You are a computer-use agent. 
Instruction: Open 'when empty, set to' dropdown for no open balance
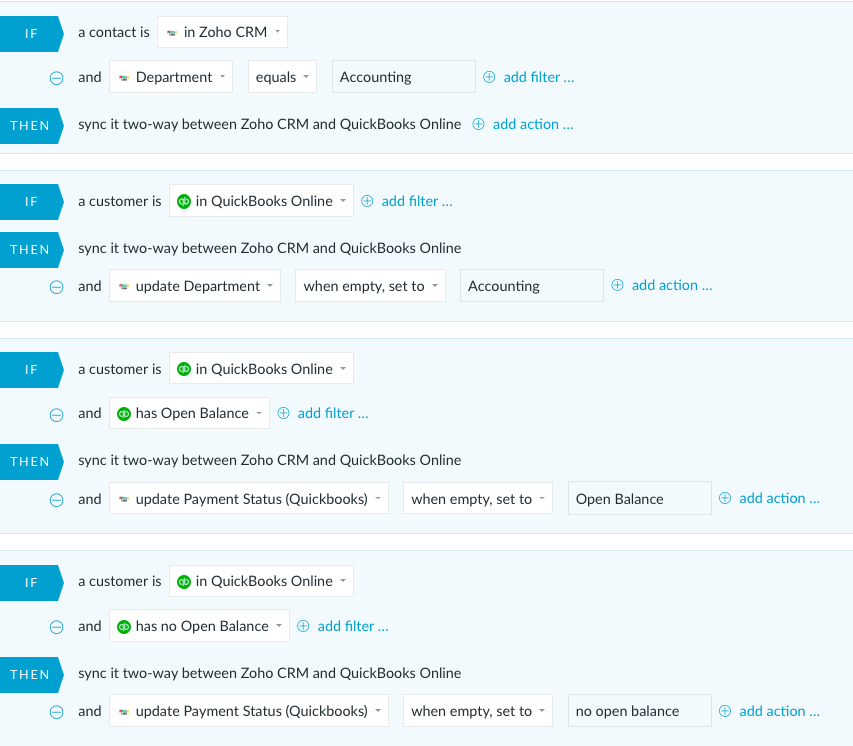(x=478, y=711)
